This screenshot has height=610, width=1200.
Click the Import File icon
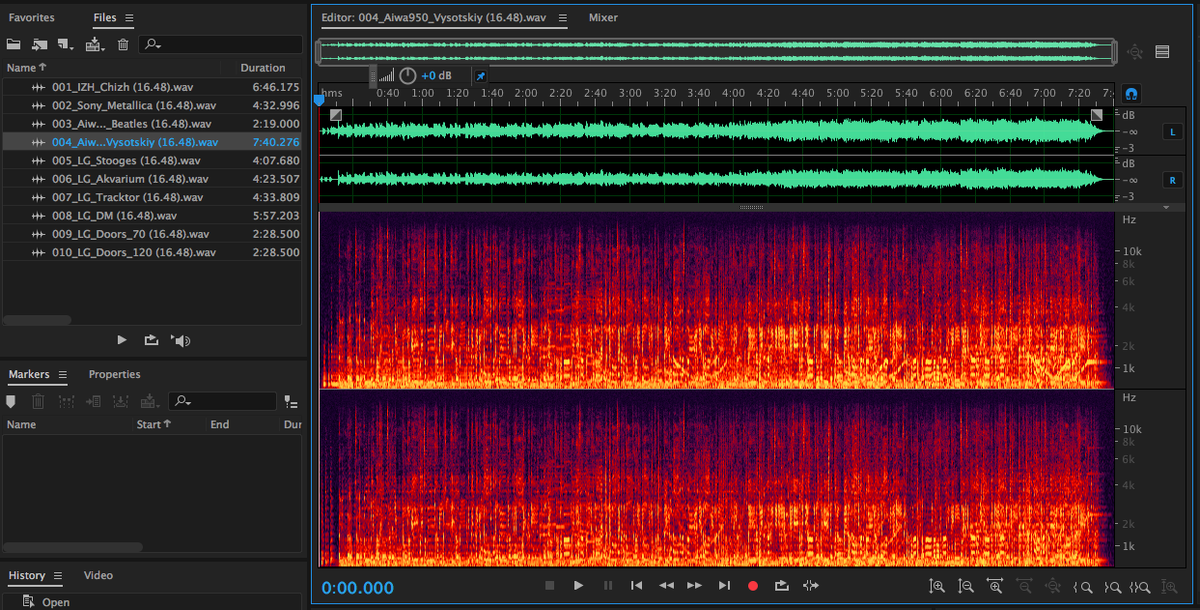pos(40,44)
